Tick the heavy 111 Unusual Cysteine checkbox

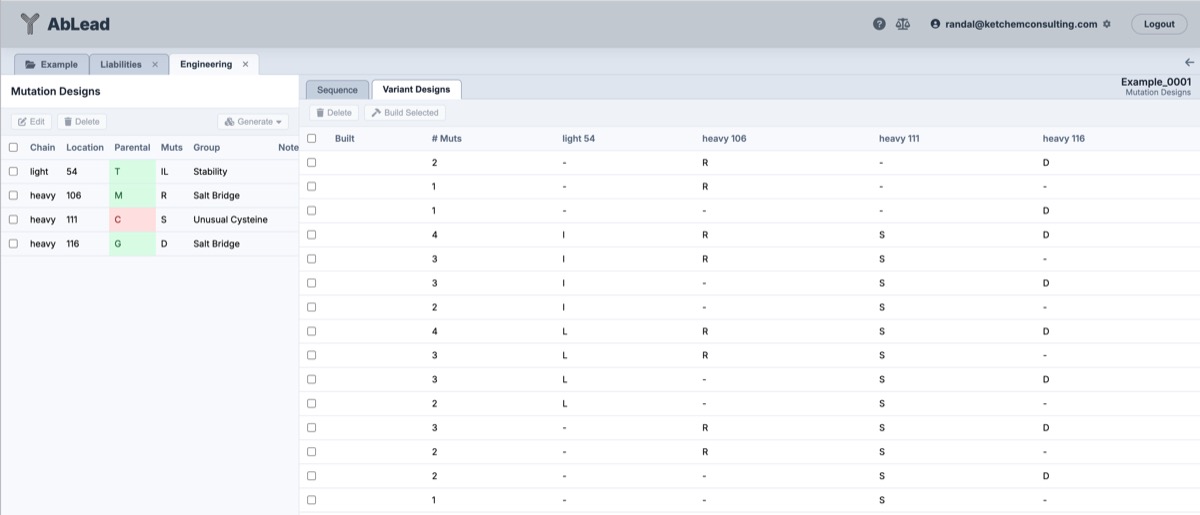pyautogui.click(x=14, y=220)
